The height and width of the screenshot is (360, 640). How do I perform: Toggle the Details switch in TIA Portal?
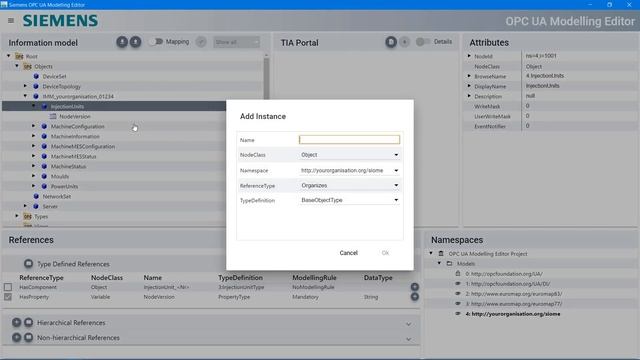pos(423,42)
